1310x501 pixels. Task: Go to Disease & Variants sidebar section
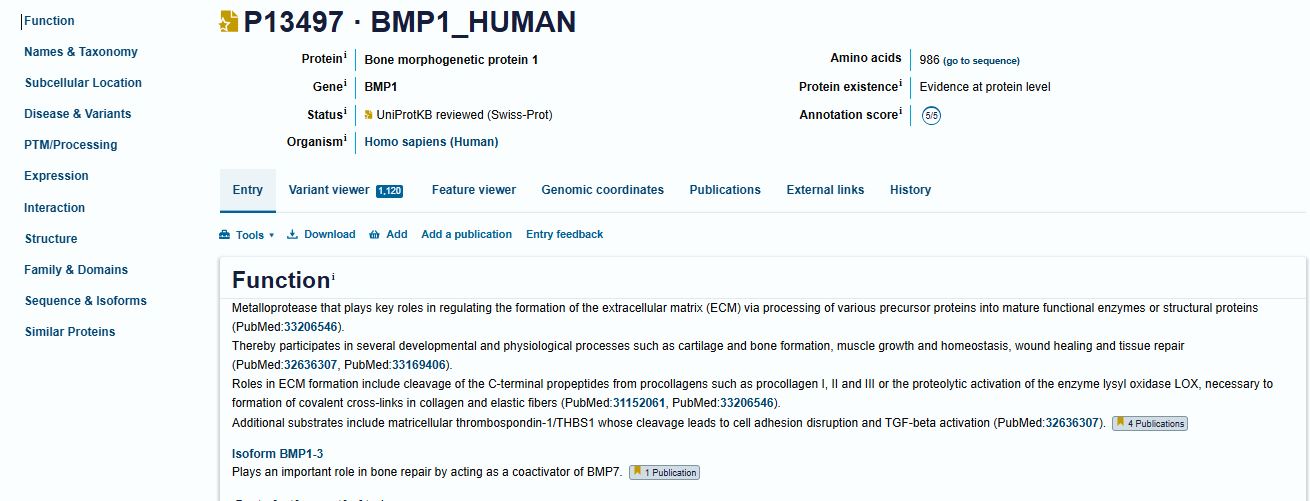click(x=78, y=114)
